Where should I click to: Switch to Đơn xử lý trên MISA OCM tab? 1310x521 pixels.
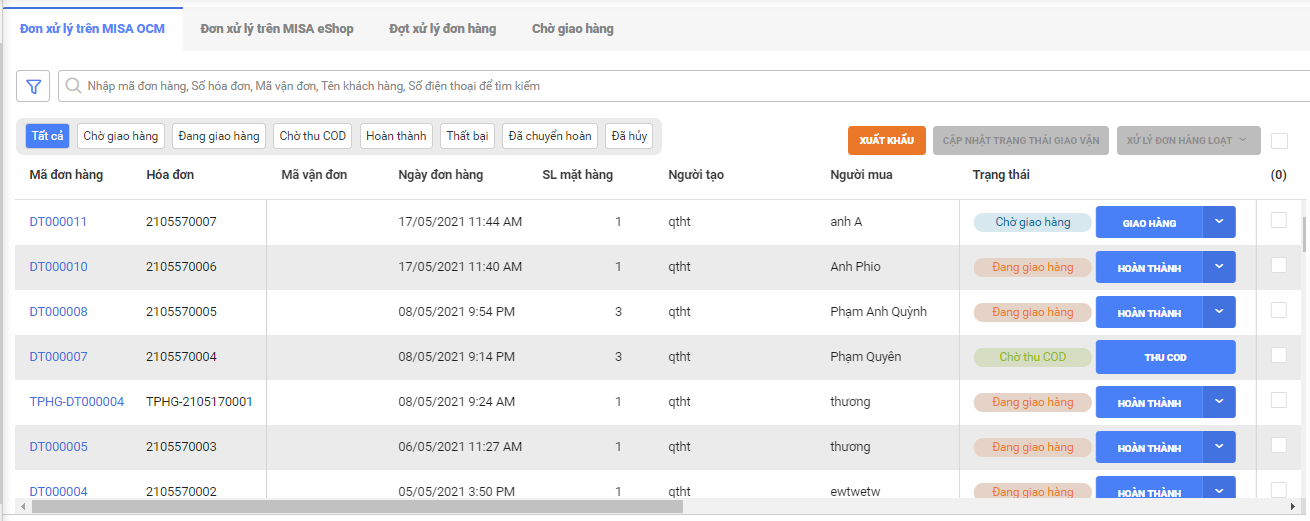[92, 29]
